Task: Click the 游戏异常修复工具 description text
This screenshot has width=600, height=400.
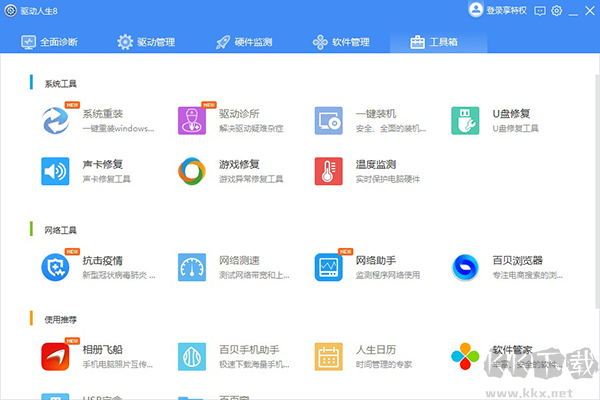Action: point(251,179)
